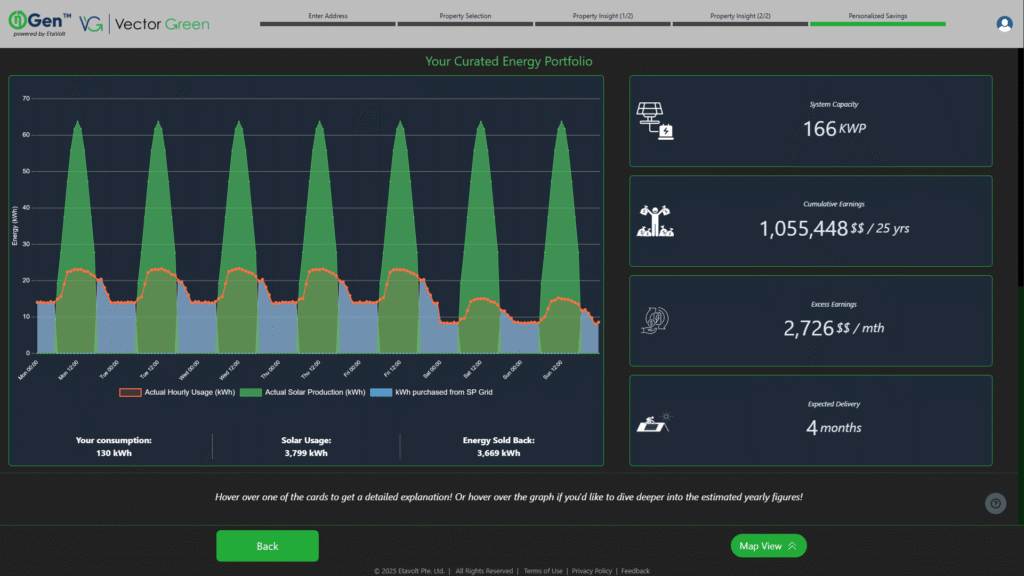The height and width of the screenshot is (576, 1024).
Task: Select the Personalized Savings step
Action: (x=877, y=18)
